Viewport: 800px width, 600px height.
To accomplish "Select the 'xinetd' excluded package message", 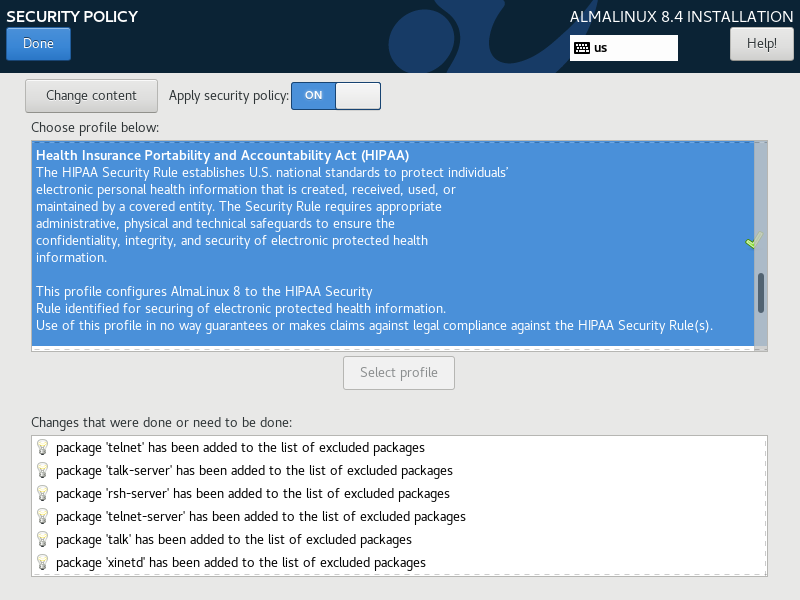I will (240, 563).
